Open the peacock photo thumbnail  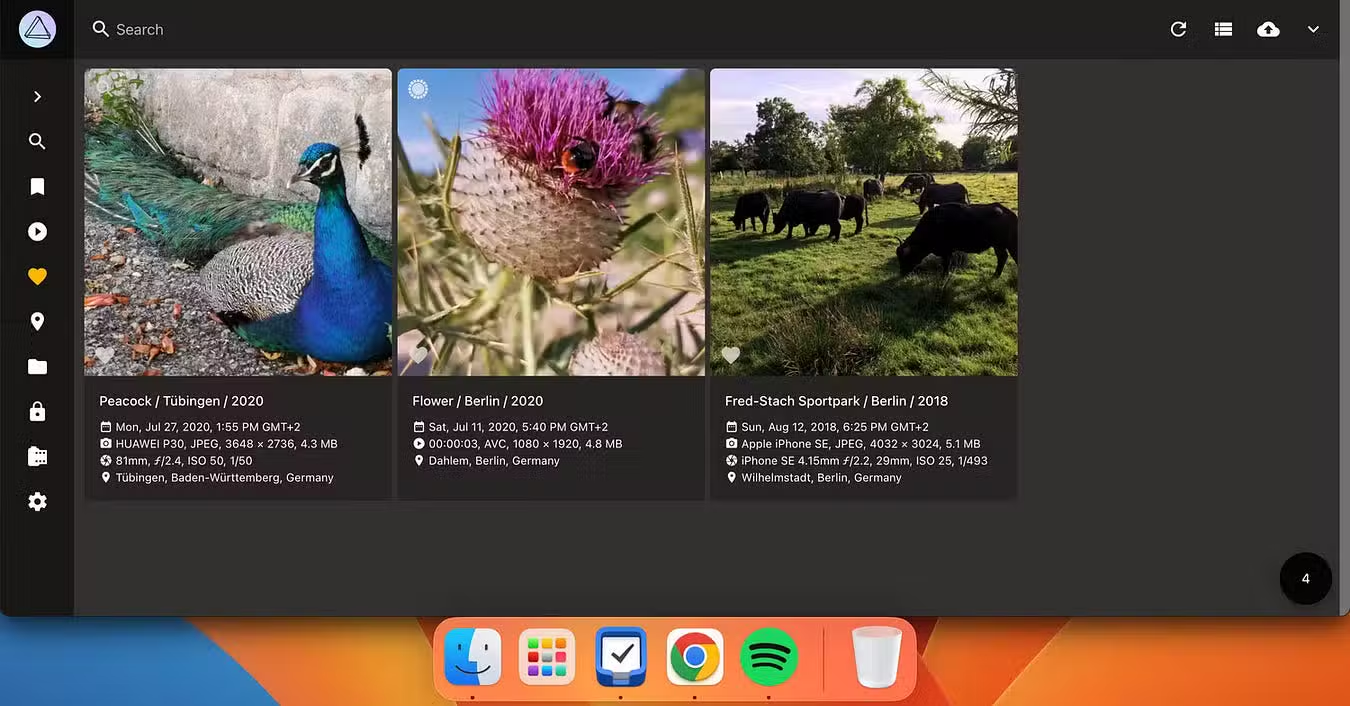coord(238,220)
